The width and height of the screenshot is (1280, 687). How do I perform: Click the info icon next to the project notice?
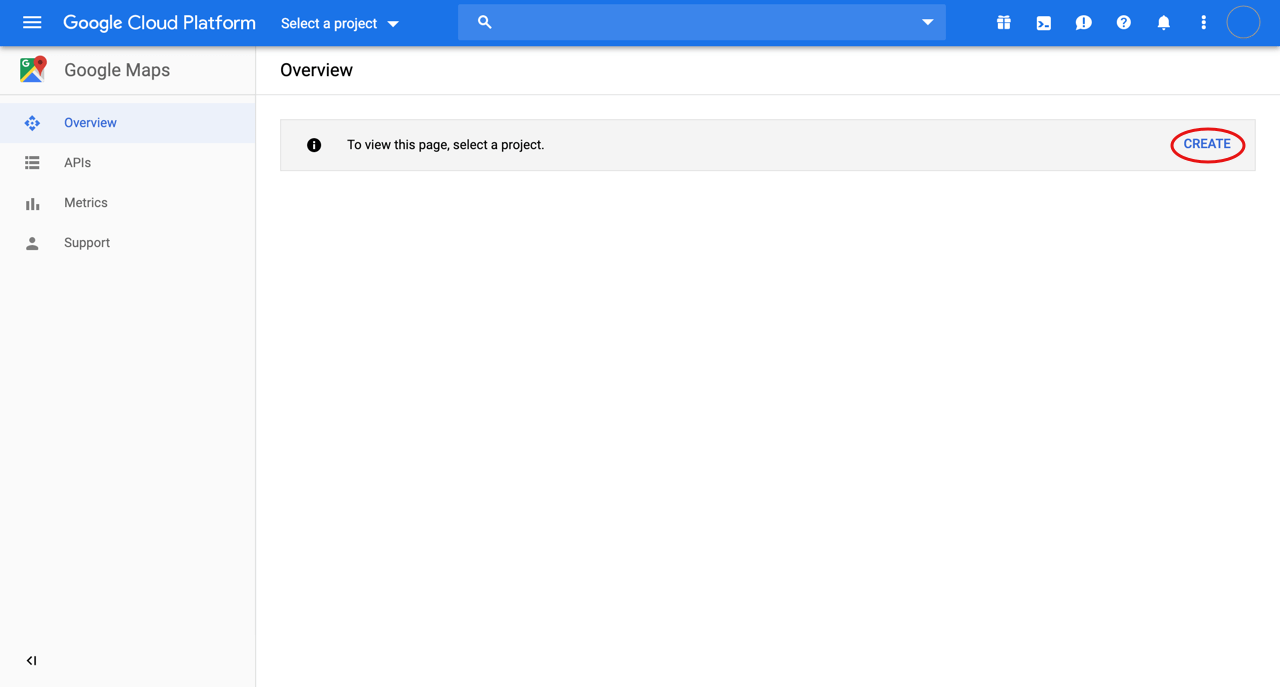(x=313, y=144)
